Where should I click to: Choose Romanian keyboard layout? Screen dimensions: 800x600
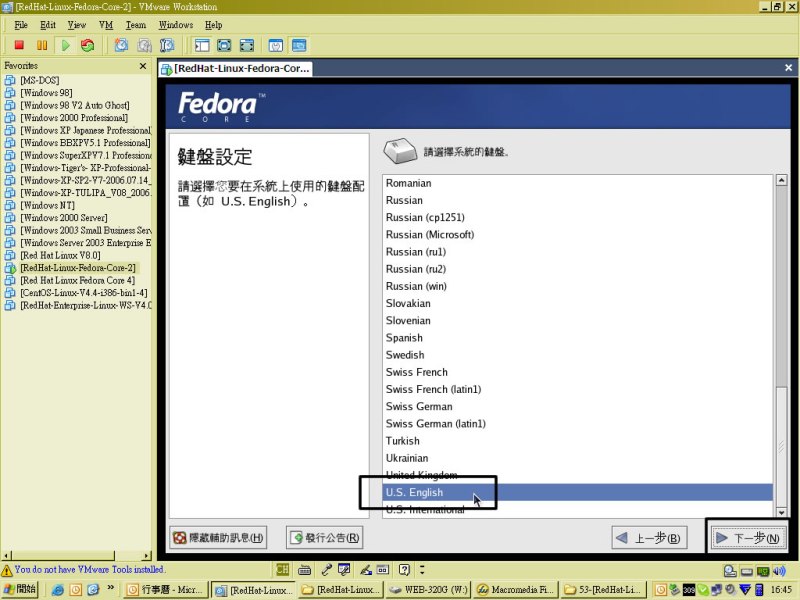coord(578,183)
